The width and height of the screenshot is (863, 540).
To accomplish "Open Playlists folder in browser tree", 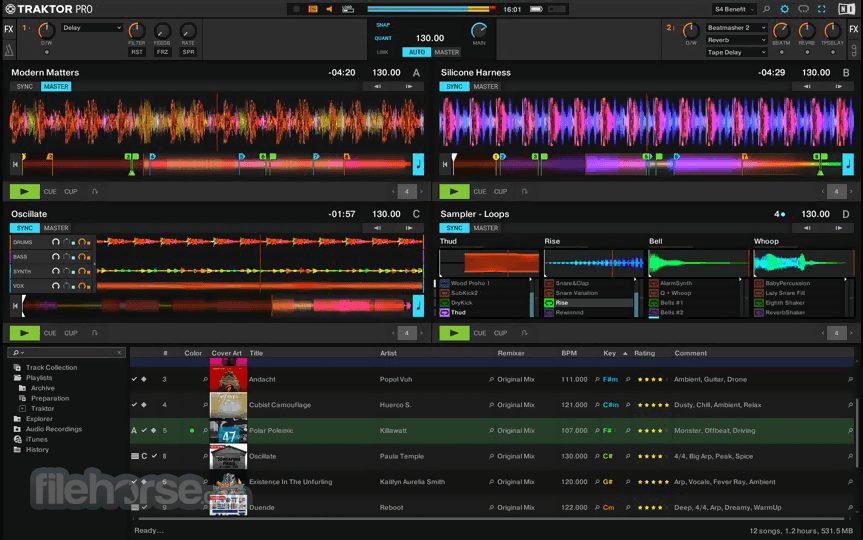I will click(x=39, y=378).
